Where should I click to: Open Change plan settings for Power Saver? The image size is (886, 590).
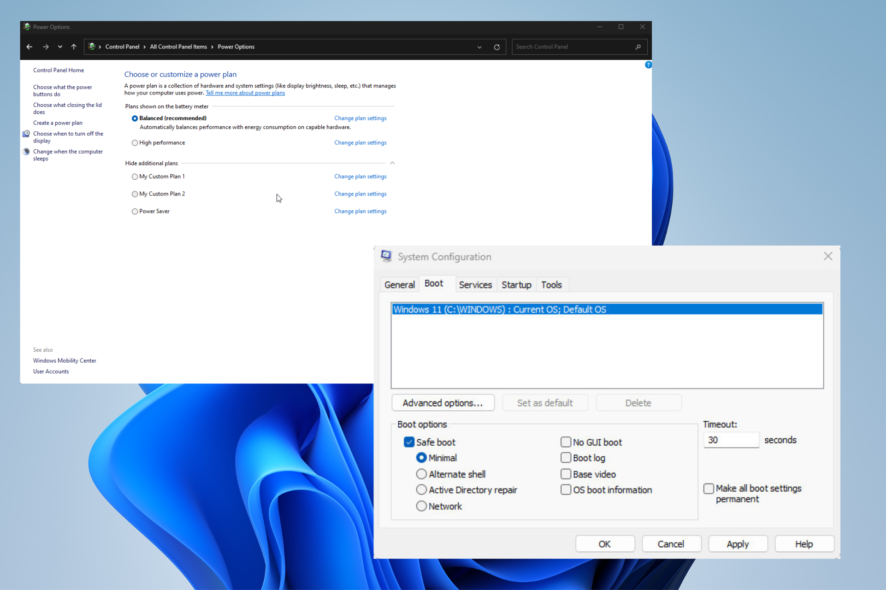point(361,211)
